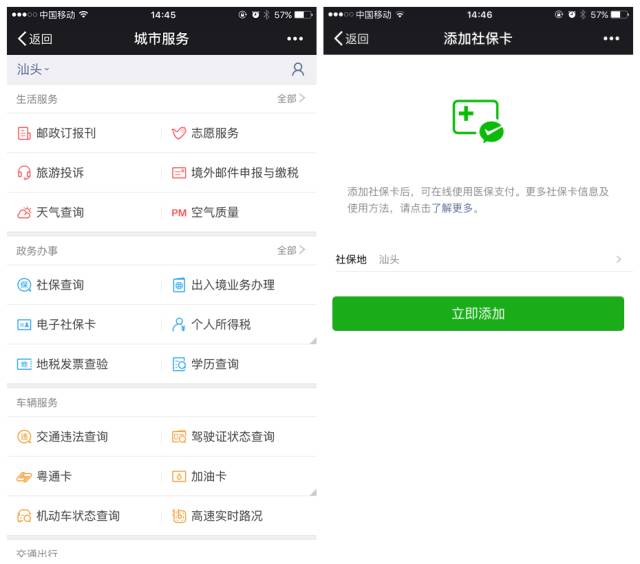Select the 高速实时路况 entry text
This screenshot has width=640, height=564.
[x=227, y=516]
